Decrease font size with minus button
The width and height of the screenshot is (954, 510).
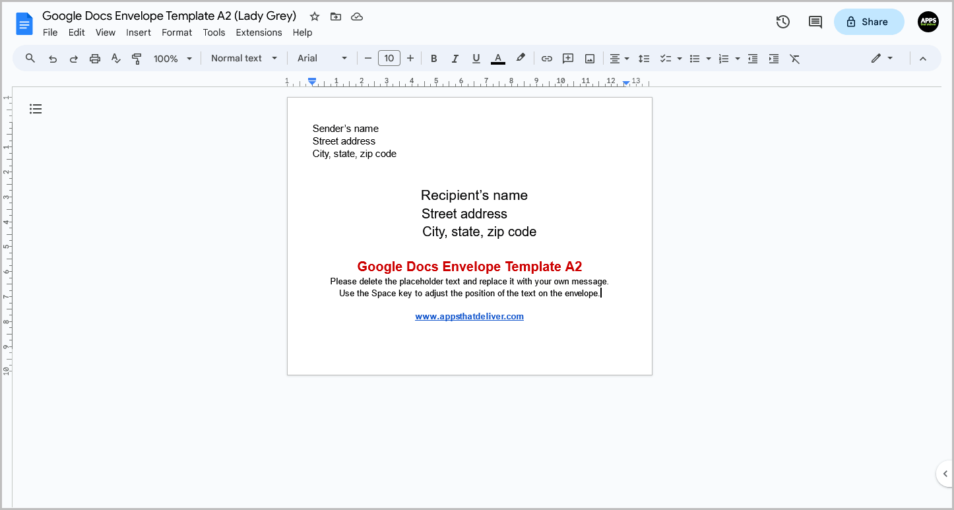point(367,58)
